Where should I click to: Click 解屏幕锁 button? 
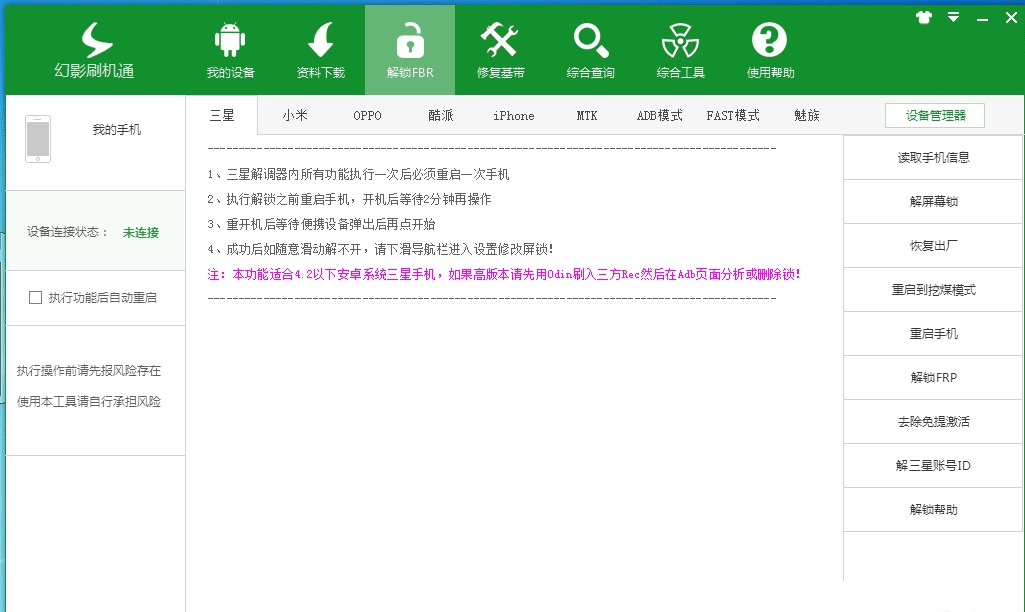pos(933,201)
